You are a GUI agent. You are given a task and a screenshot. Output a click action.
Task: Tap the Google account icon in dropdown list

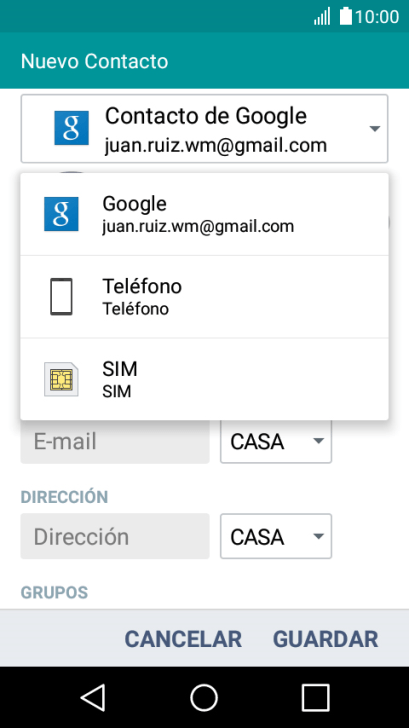point(61,214)
